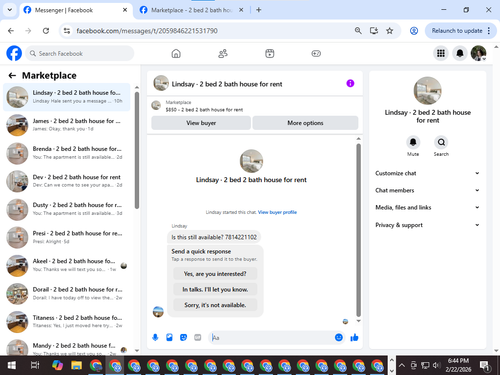Image resolution: width=500 pixels, height=375 pixels.
Task: Show hidden system tray icons chevron
Action: pyautogui.click(x=402, y=366)
